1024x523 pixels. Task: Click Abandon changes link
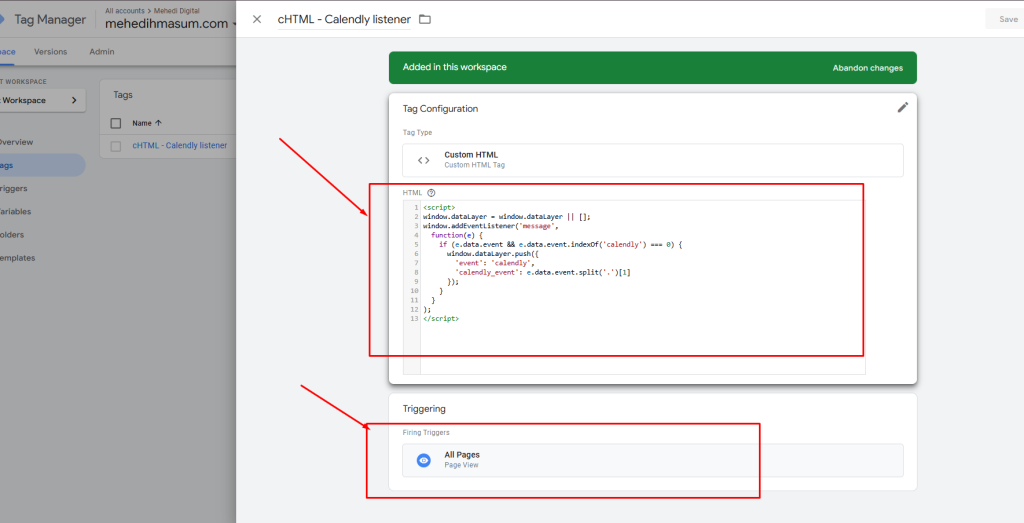coord(867,68)
